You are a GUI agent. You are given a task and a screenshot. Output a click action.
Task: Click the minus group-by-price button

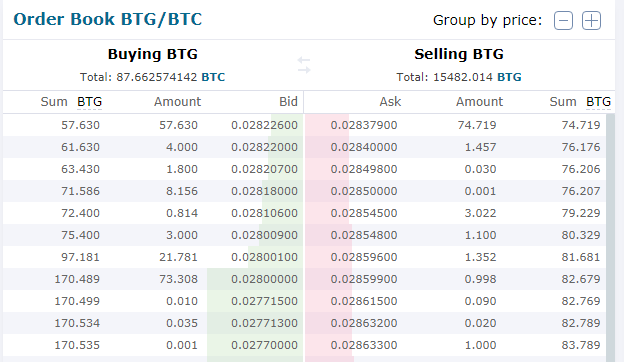point(563,21)
